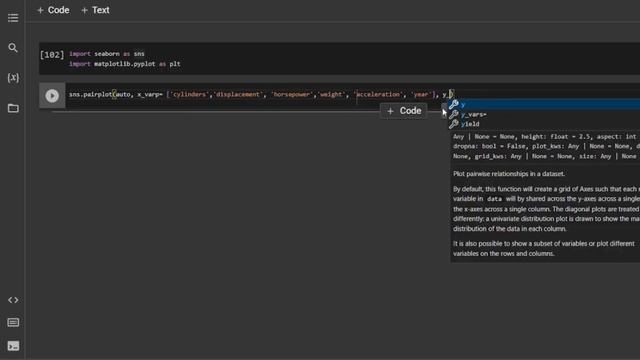Click 'Plot pairwise relationships in a dataset.' text

(509, 174)
